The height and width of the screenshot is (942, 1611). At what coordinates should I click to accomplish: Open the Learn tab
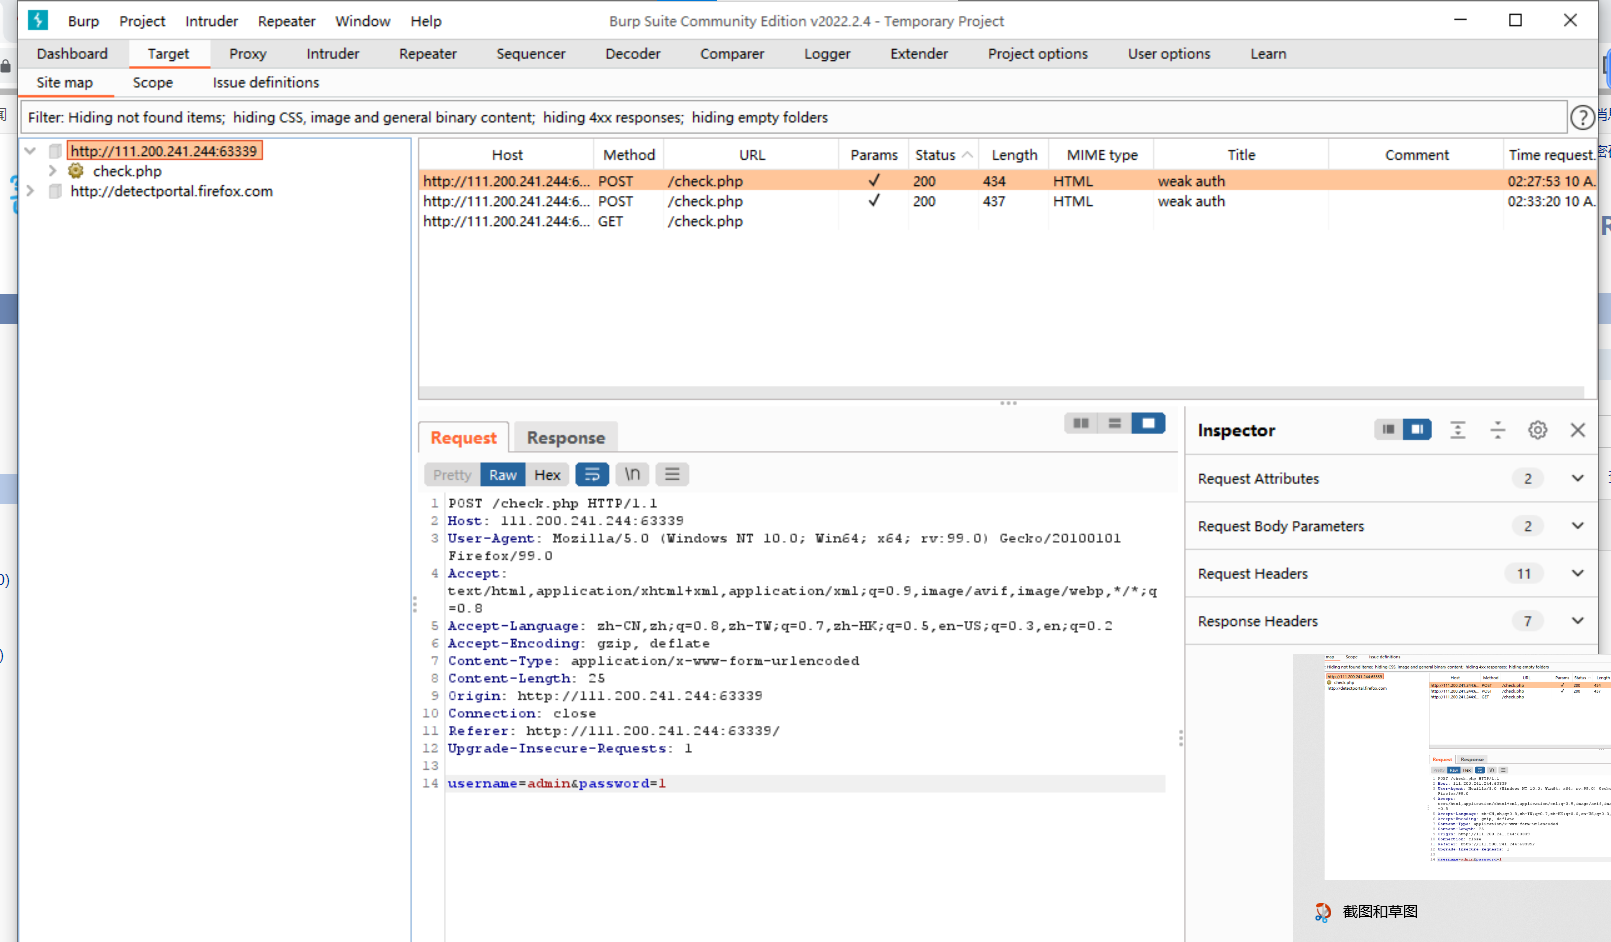point(1268,54)
